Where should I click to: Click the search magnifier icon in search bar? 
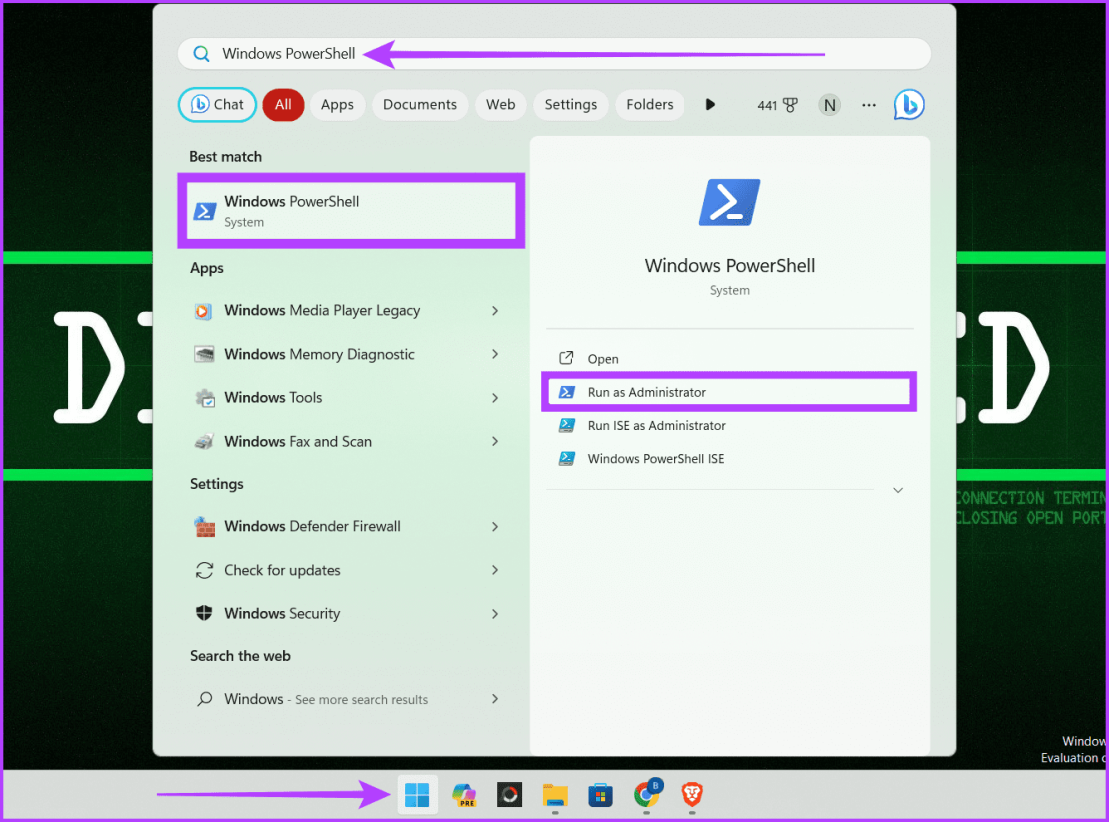(x=200, y=53)
